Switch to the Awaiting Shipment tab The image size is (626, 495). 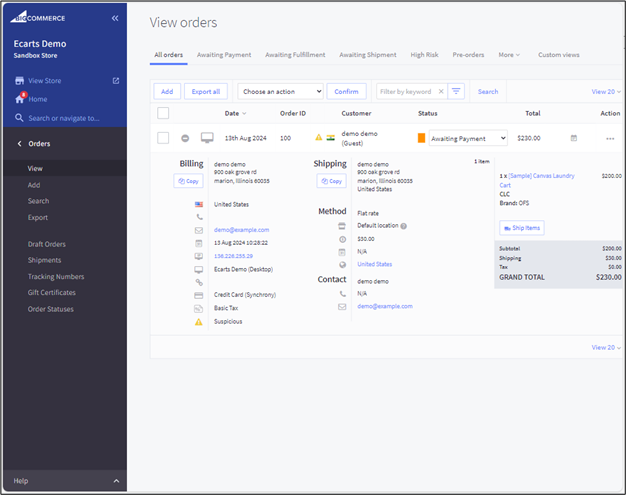coord(368,55)
